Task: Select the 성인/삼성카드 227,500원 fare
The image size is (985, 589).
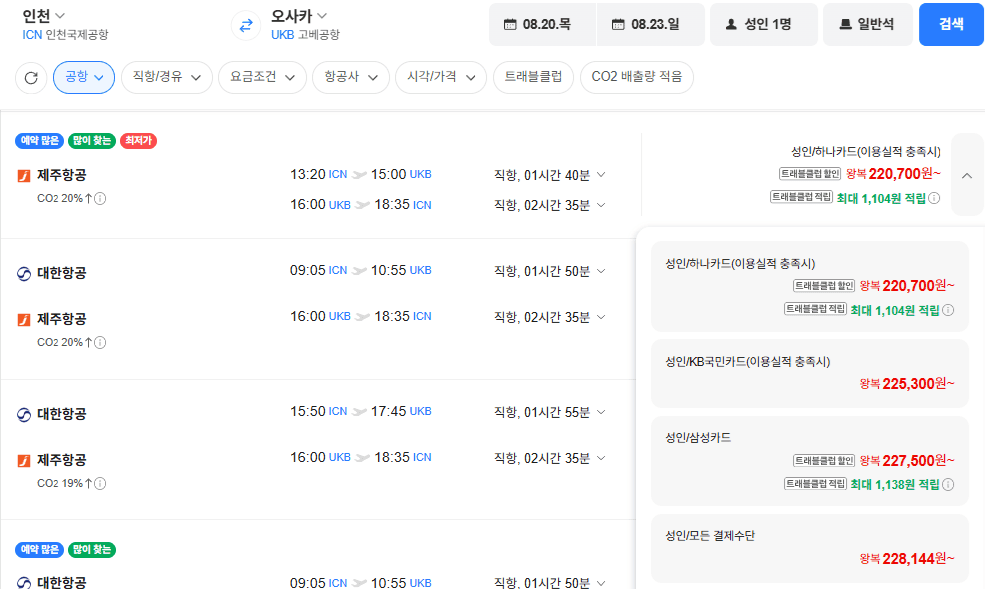Action: tap(810, 461)
